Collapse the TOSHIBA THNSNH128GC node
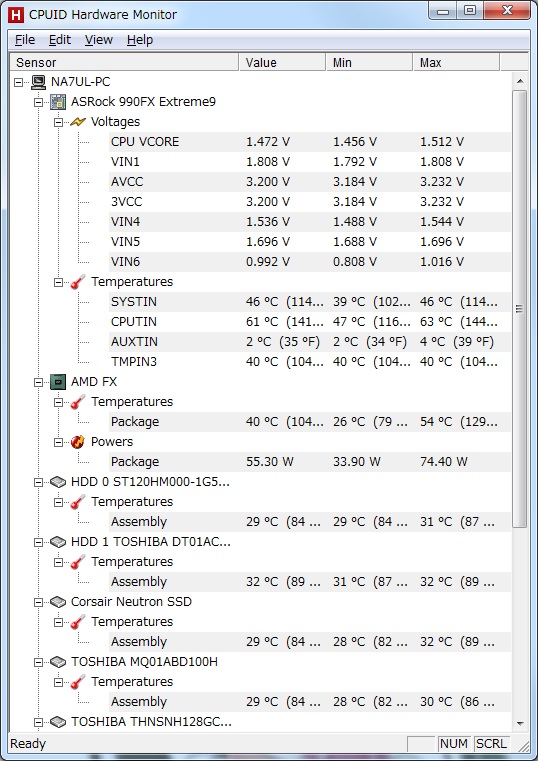This screenshot has width=538, height=761. [38, 722]
